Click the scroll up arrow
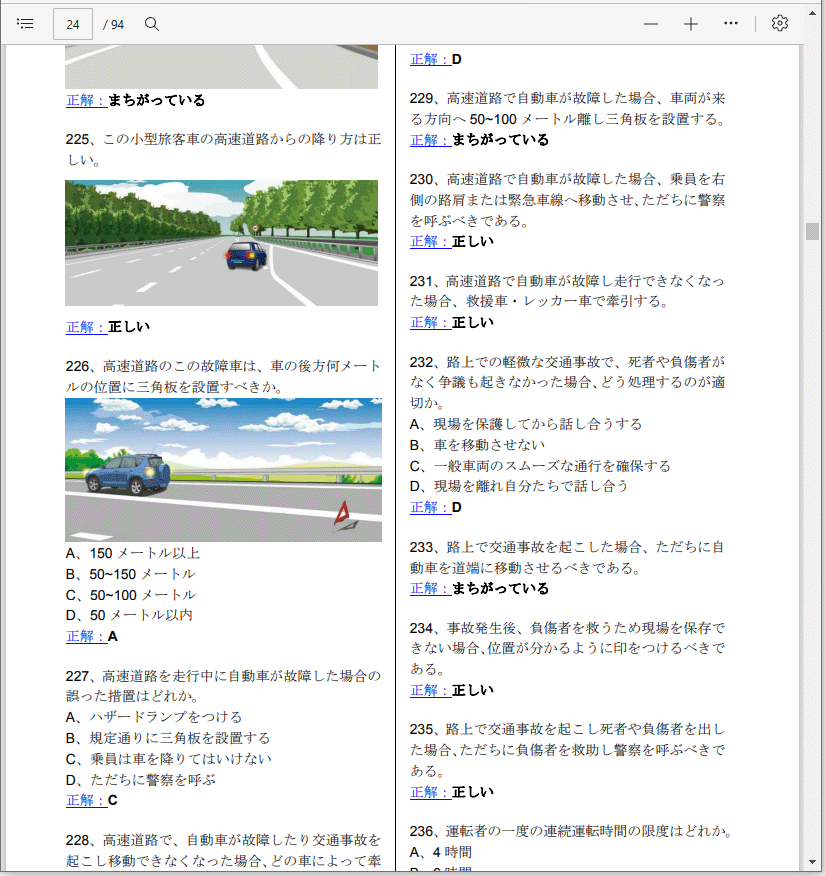 pyautogui.click(x=812, y=53)
